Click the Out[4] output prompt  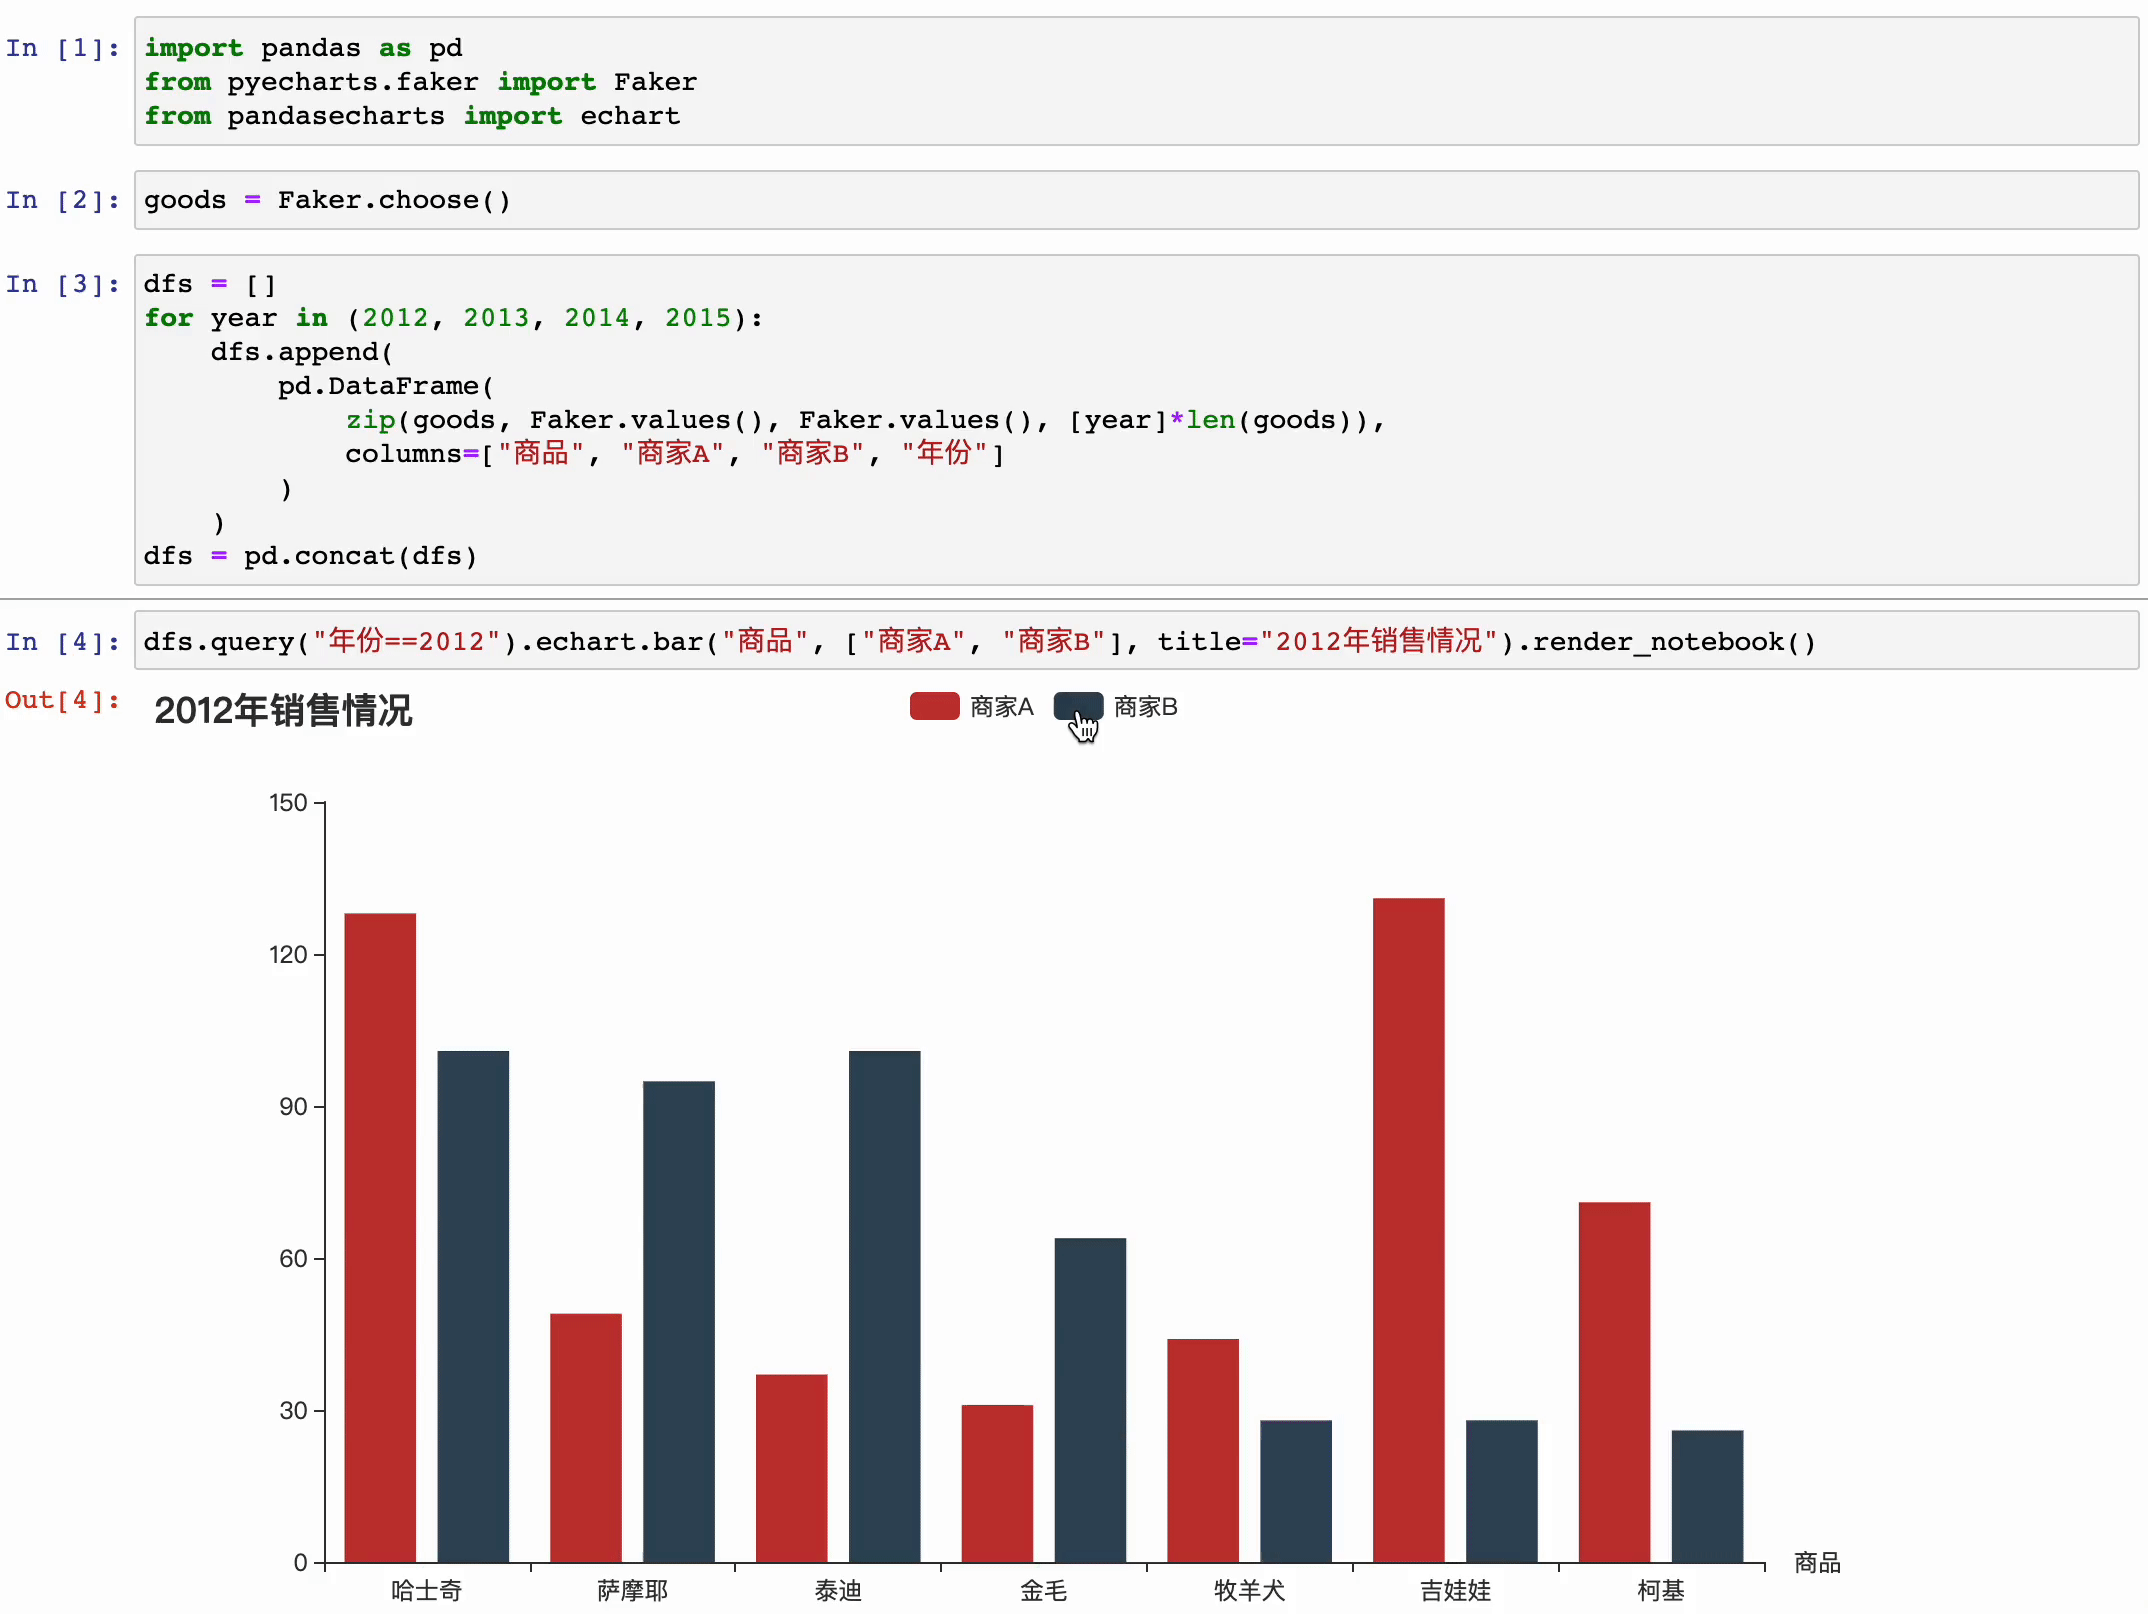coord(61,701)
